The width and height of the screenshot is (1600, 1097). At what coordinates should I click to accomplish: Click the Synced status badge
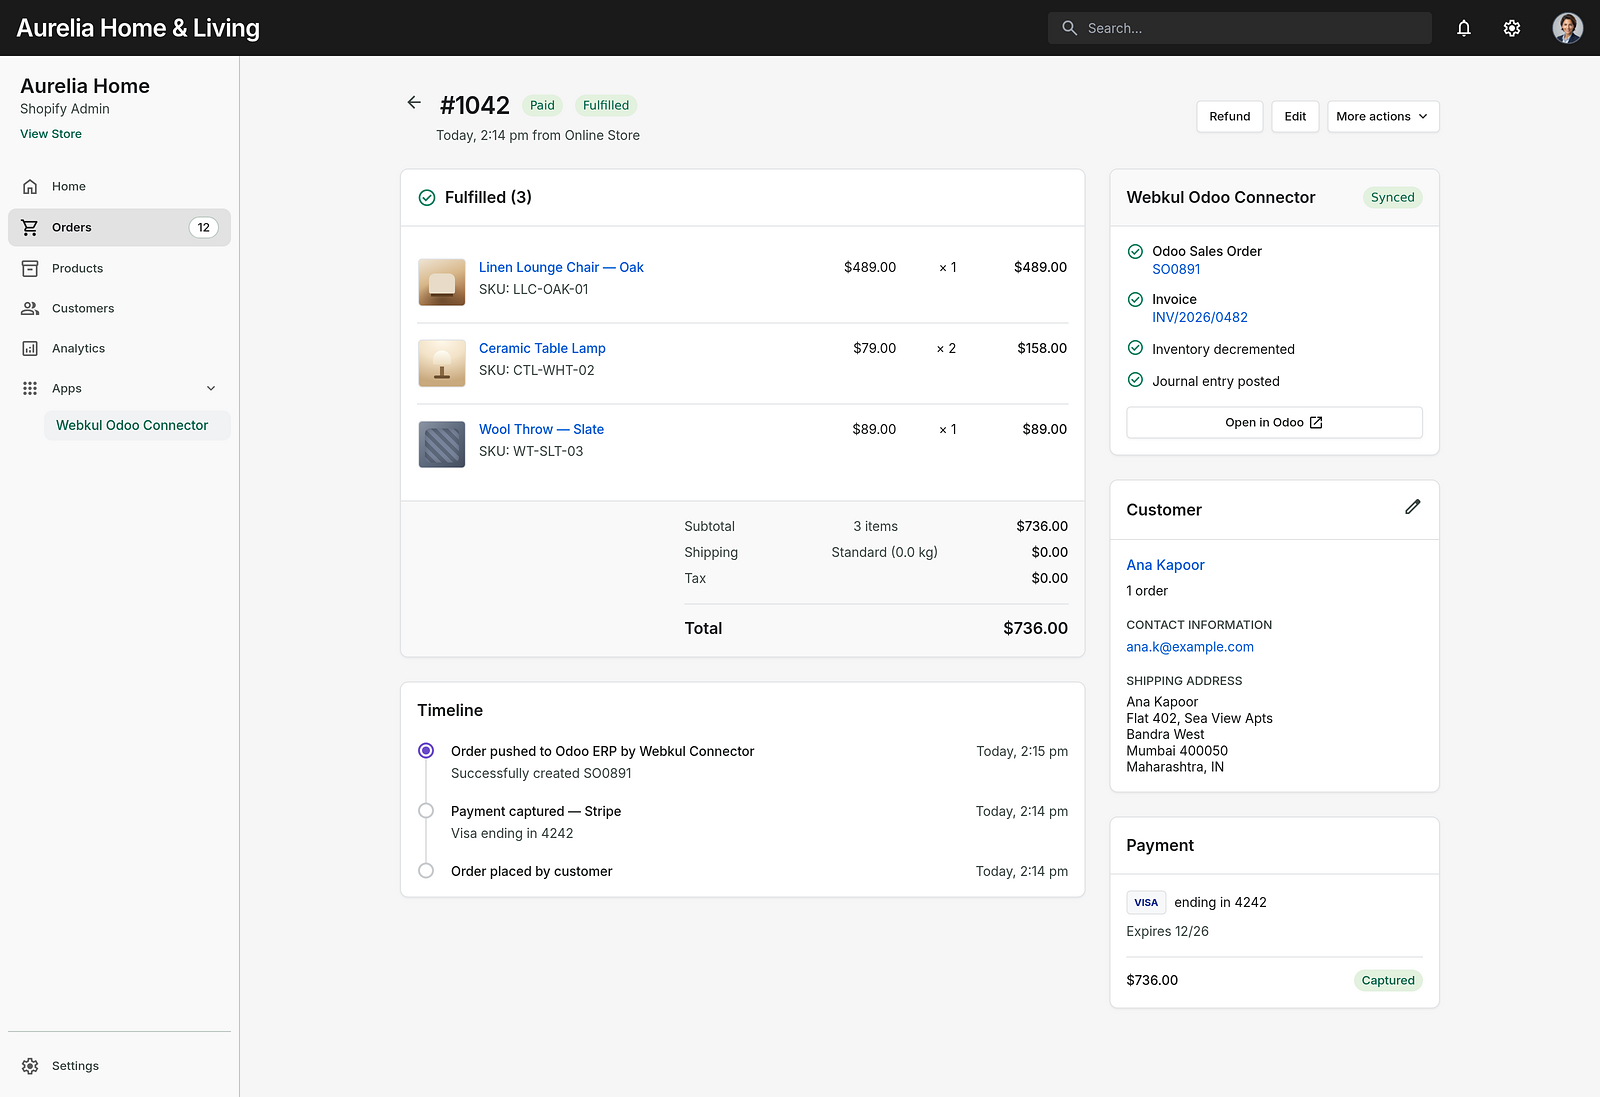click(x=1392, y=197)
